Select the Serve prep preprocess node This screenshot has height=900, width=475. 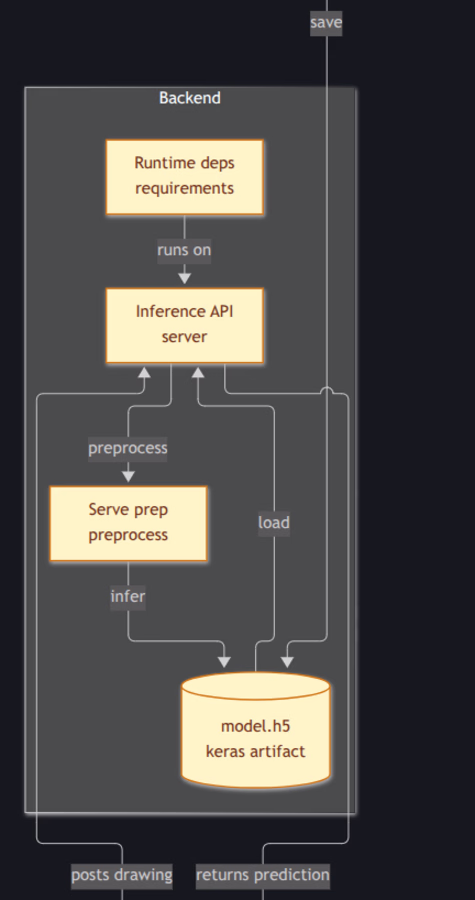[129, 523]
